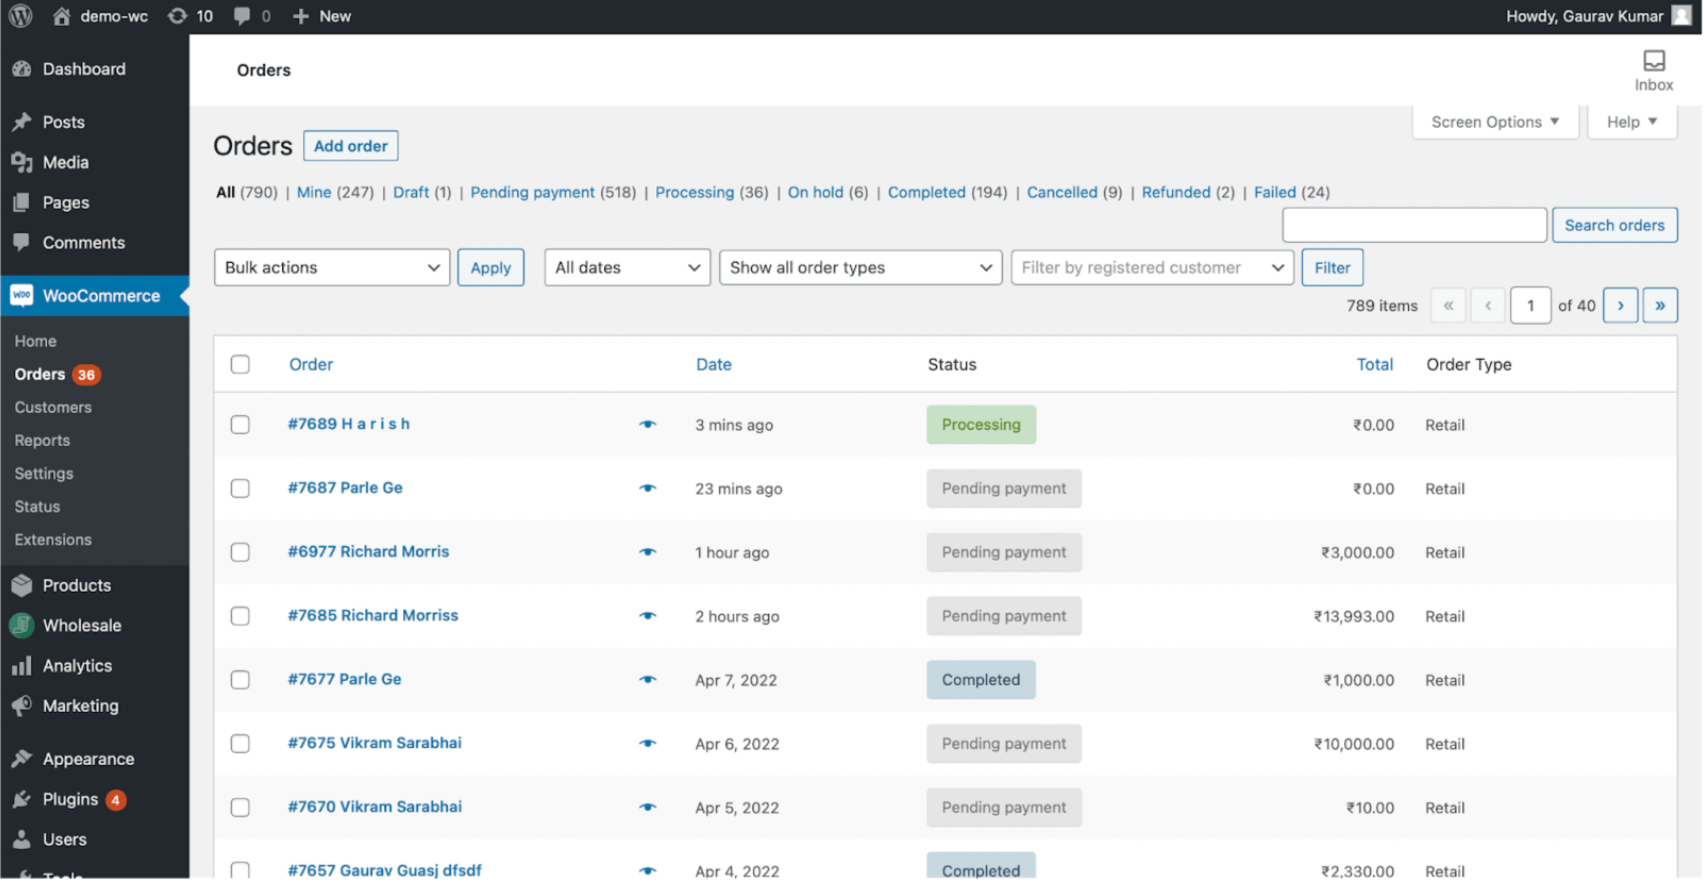Click the current page number field
Screen dimensions: 1704x888
(1531, 306)
